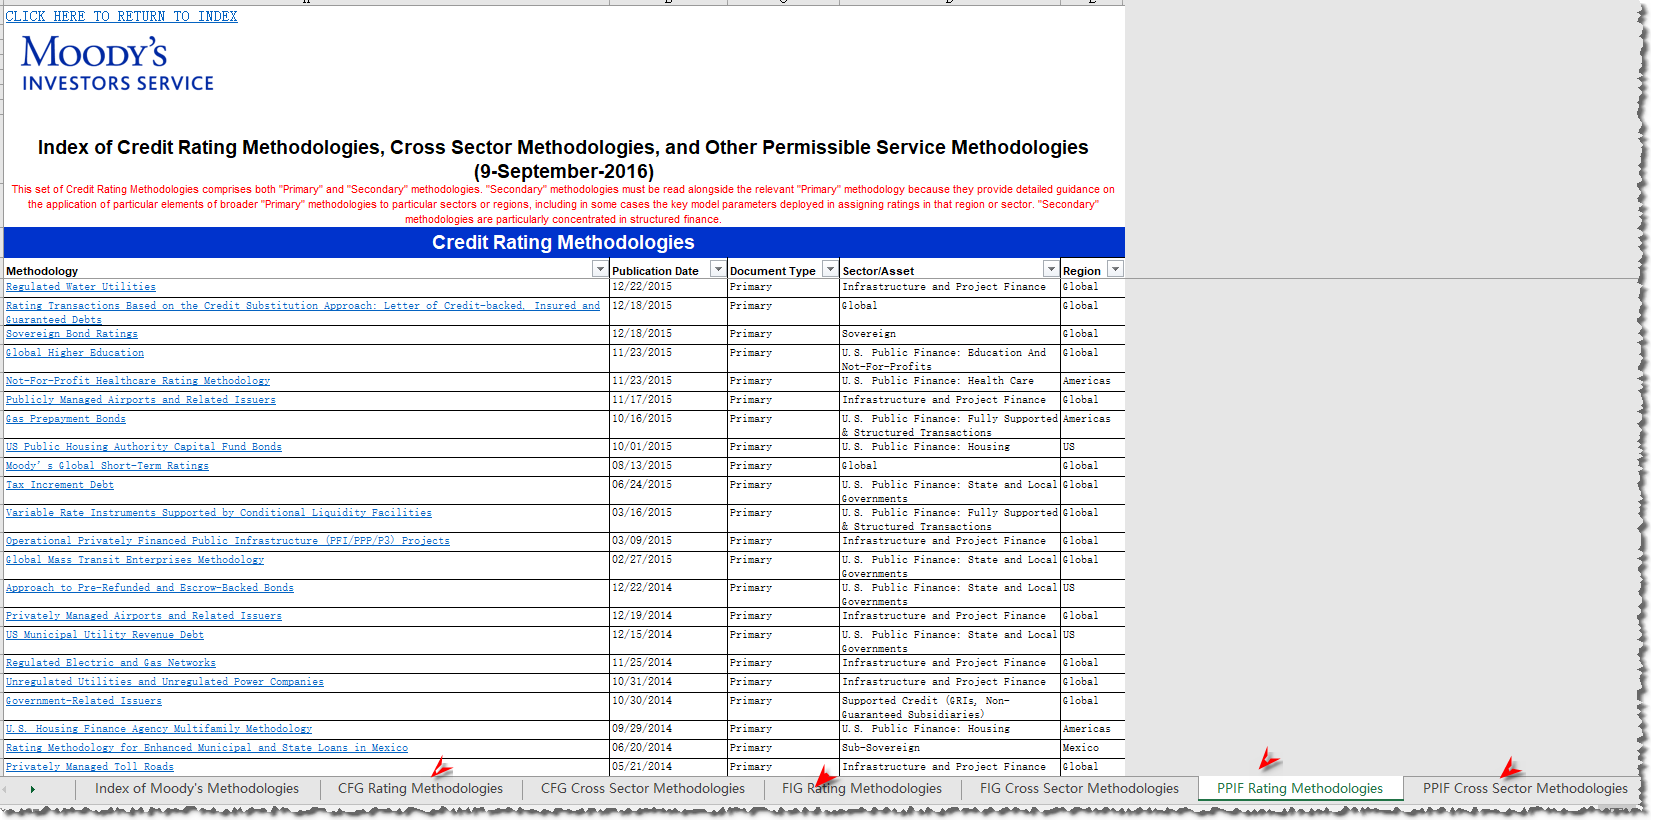Open the CFG Rating Methodologies sheet tab

(x=420, y=788)
